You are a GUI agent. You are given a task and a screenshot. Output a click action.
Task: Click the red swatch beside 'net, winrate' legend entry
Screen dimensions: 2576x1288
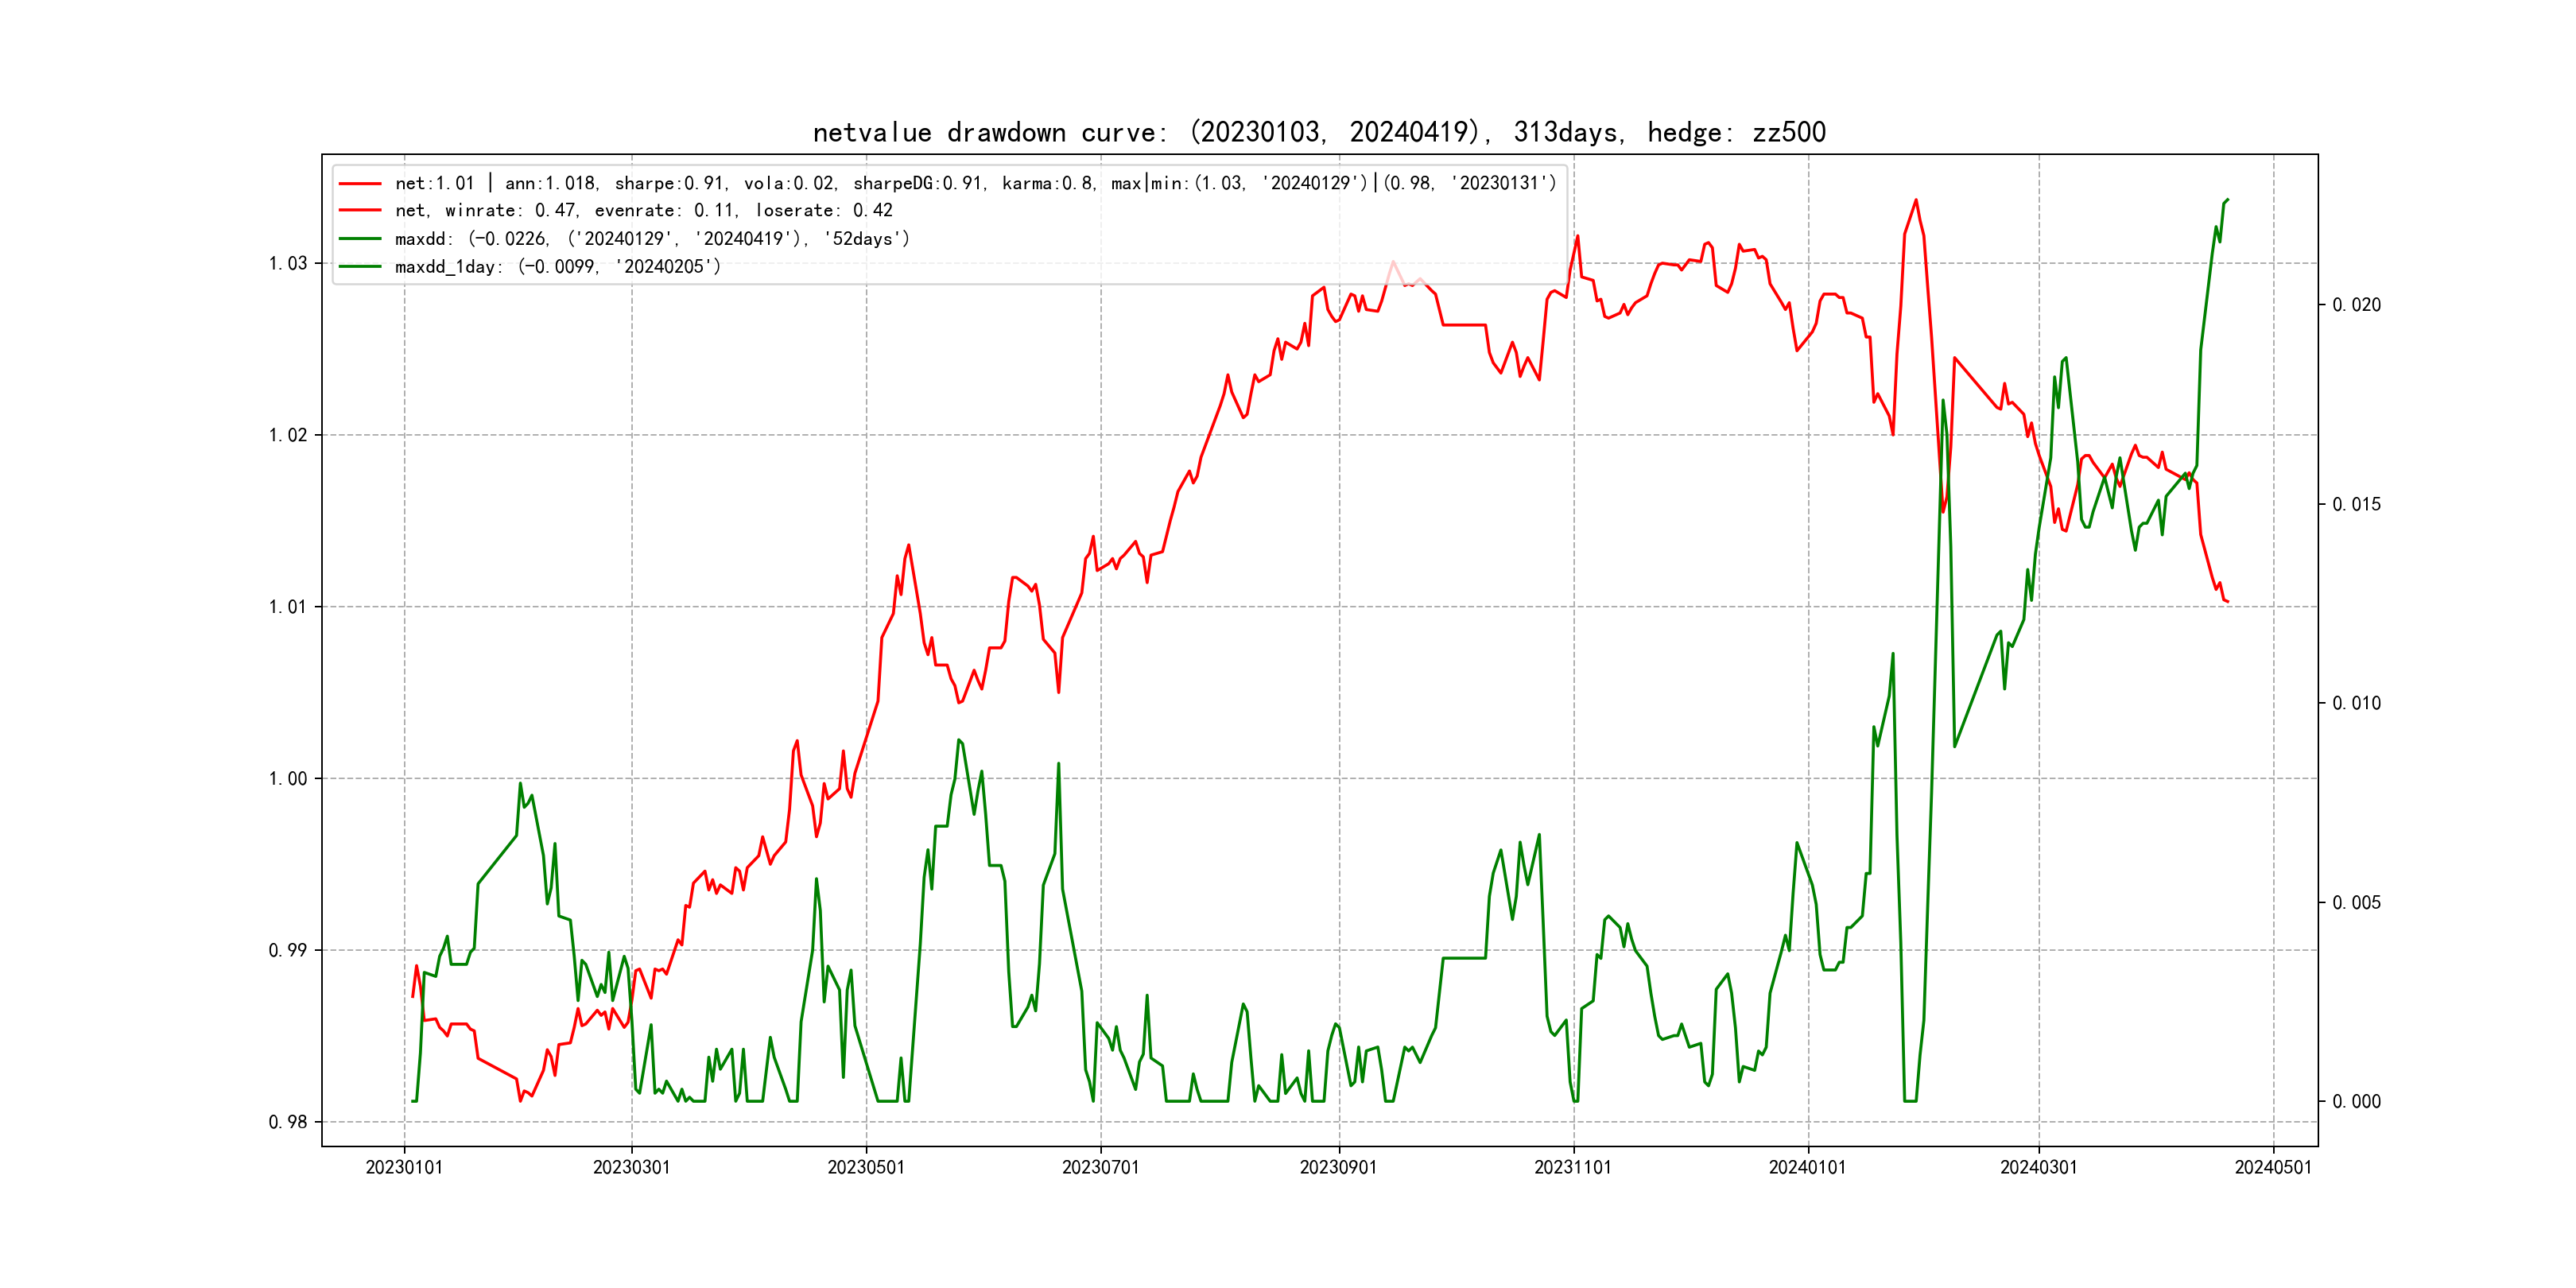[x=360, y=211]
